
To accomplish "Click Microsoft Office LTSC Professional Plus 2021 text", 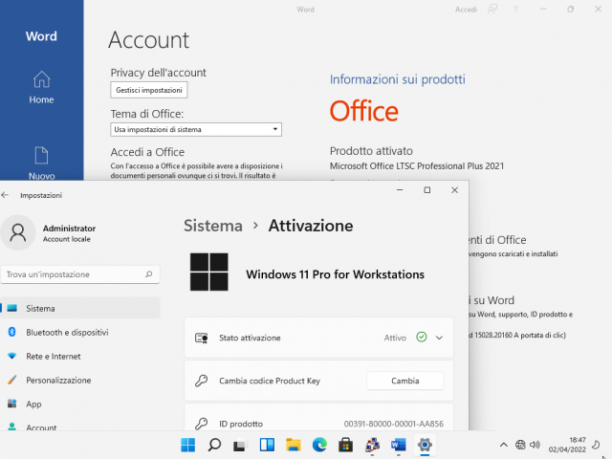I will (417, 166).
